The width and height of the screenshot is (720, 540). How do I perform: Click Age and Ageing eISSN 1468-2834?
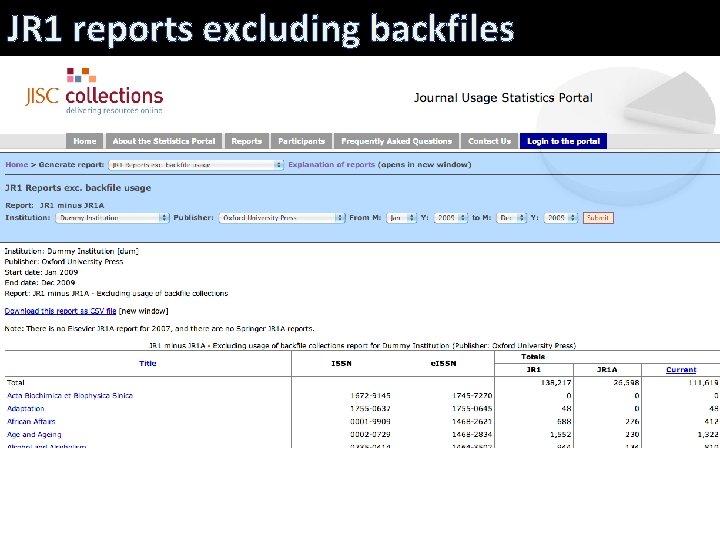pos(472,434)
